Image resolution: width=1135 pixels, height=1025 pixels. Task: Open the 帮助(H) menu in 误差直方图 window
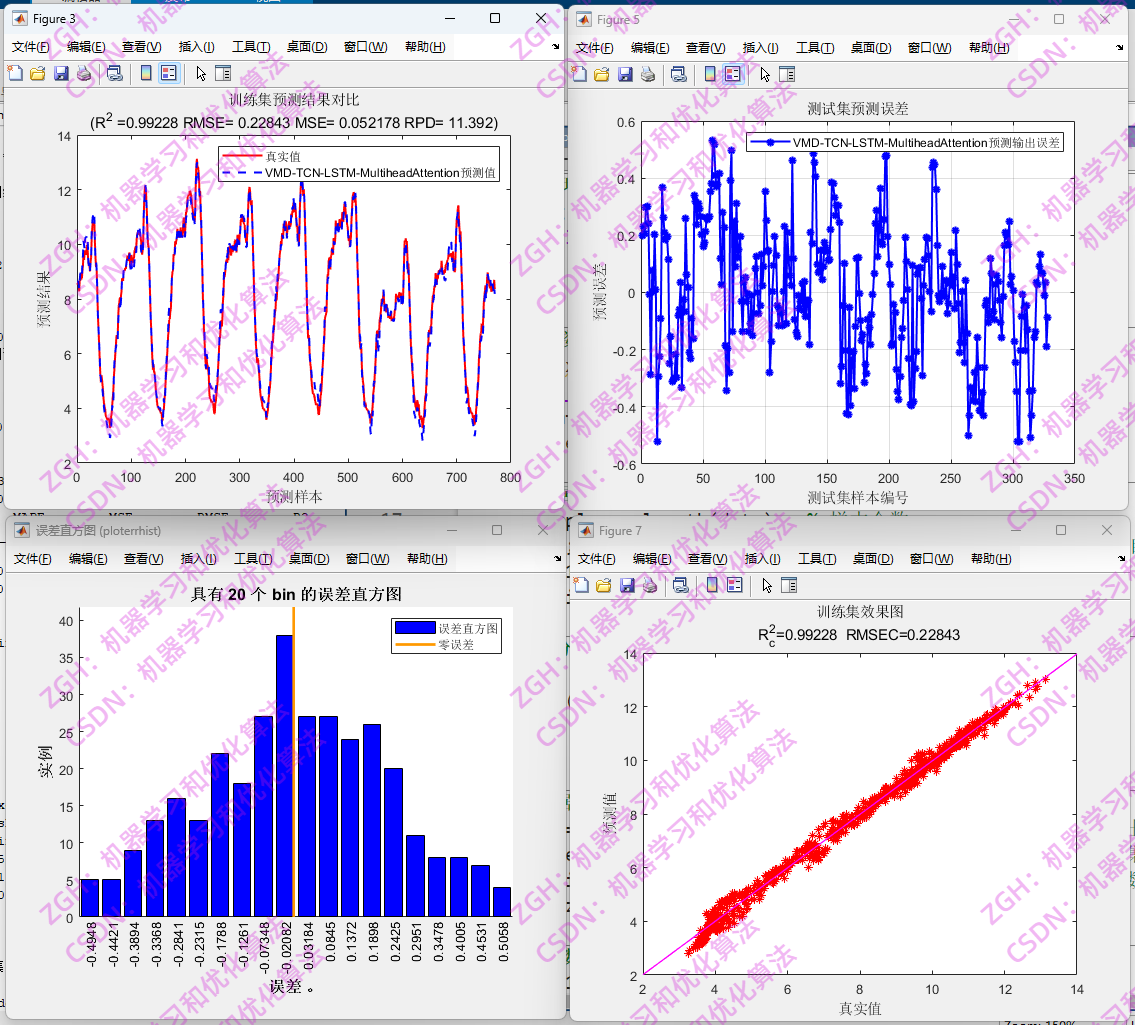pos(427,559)
